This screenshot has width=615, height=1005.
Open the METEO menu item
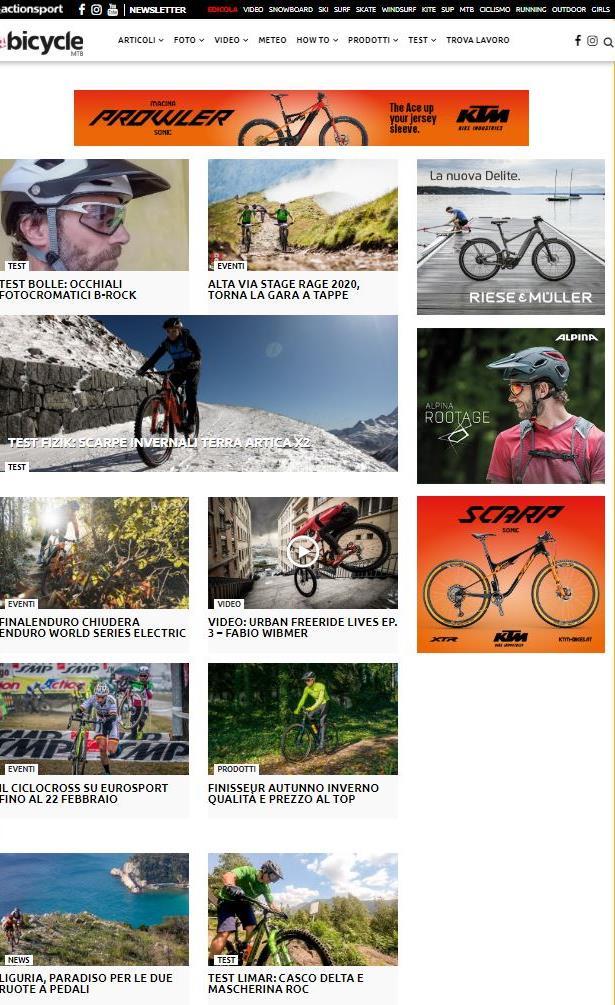(272, 40)
